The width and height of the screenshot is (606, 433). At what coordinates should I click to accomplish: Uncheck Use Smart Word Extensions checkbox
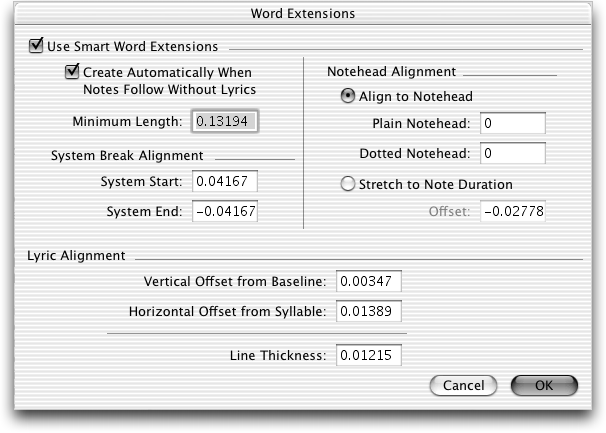[x=36, y=46]
